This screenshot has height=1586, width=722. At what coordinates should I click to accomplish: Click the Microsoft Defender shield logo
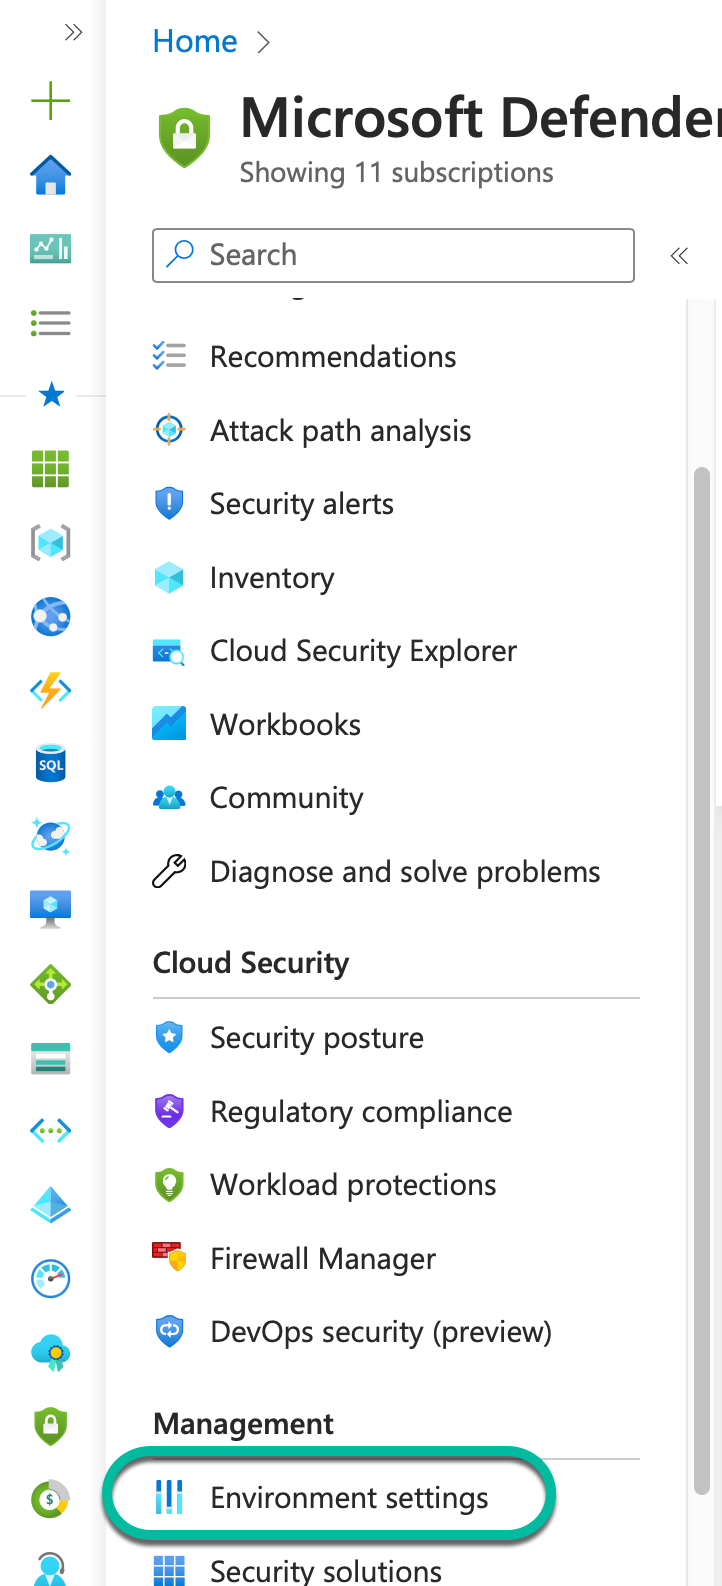(185, 138)
